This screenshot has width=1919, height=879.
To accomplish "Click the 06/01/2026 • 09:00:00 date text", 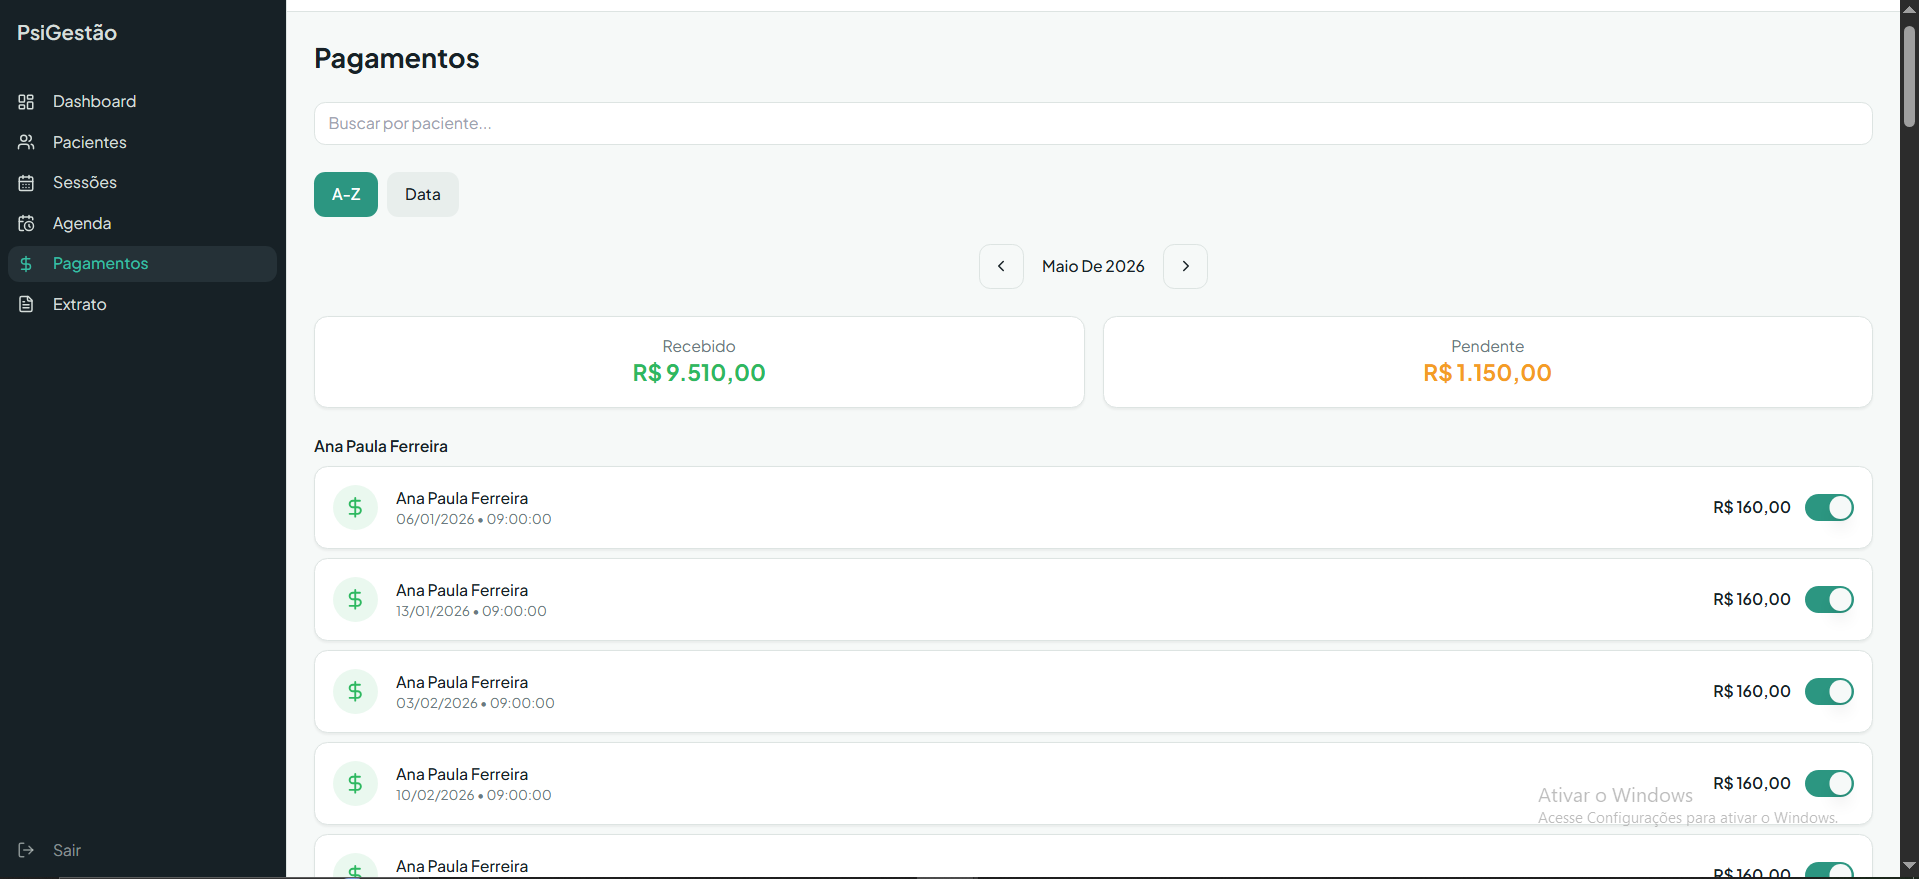I will tap(474, 520).
